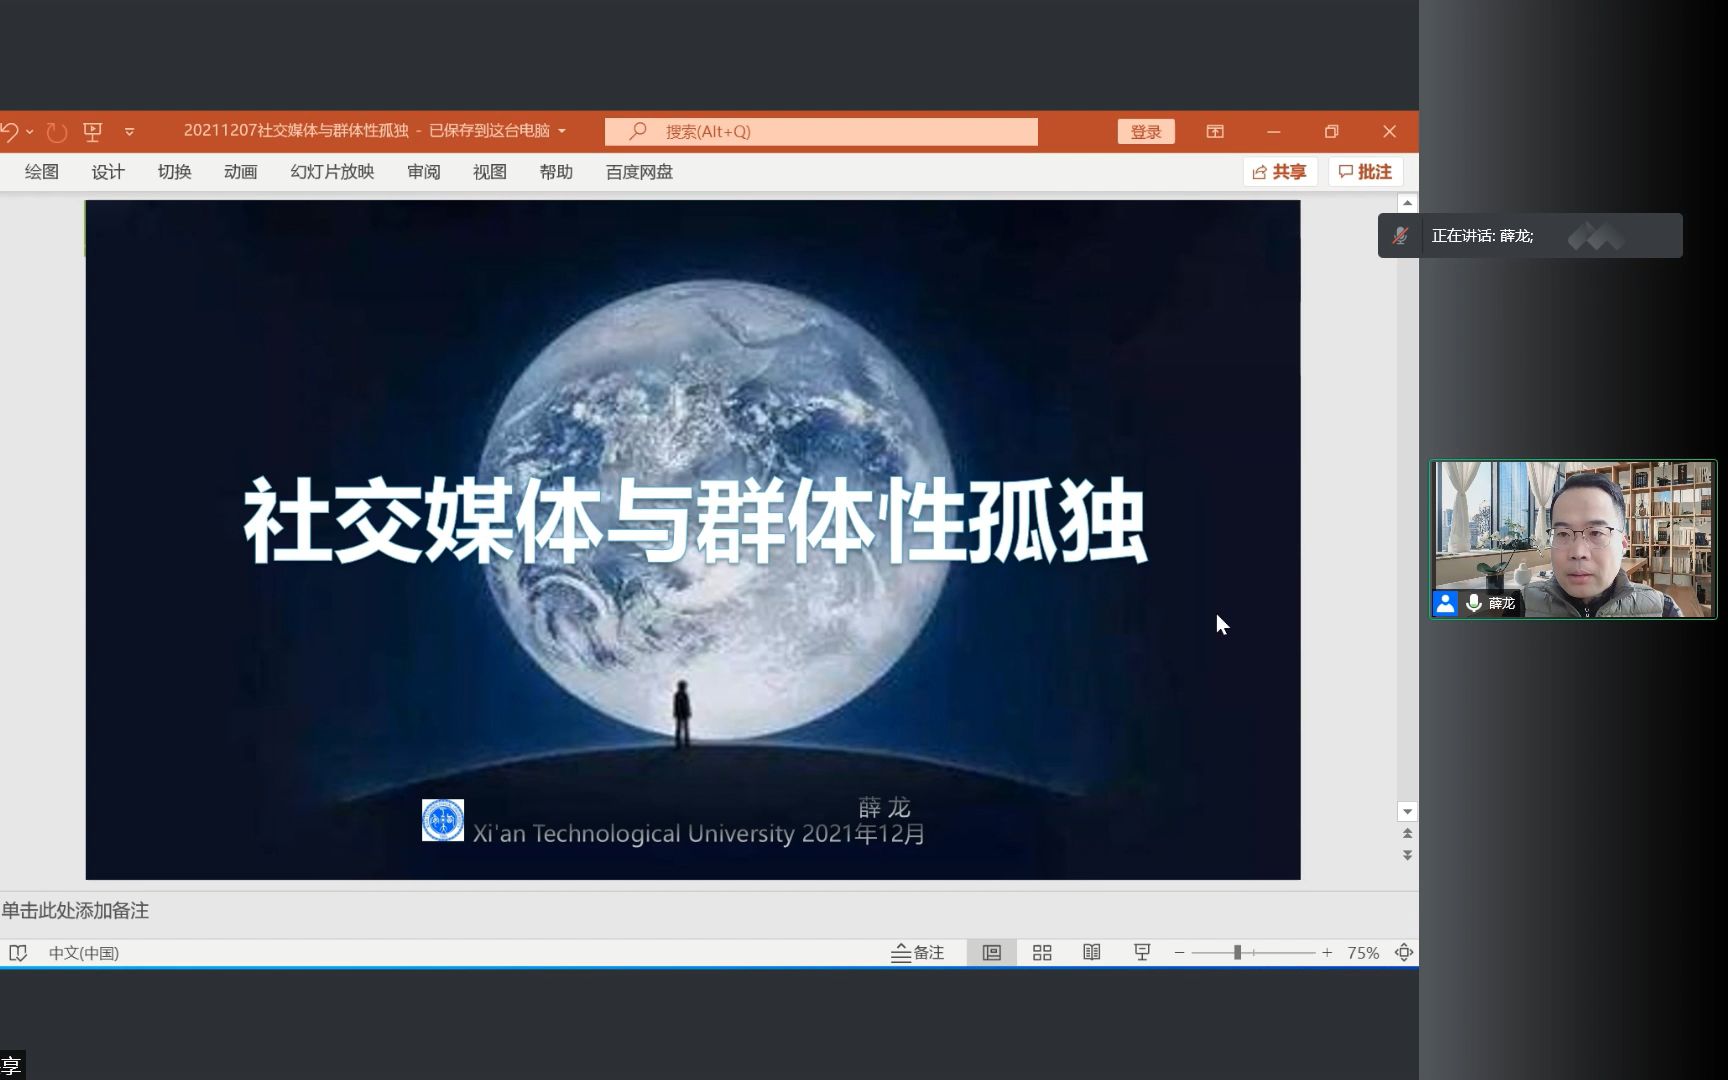
Task: Click the 共享 share button
Action: (1280, 172)
